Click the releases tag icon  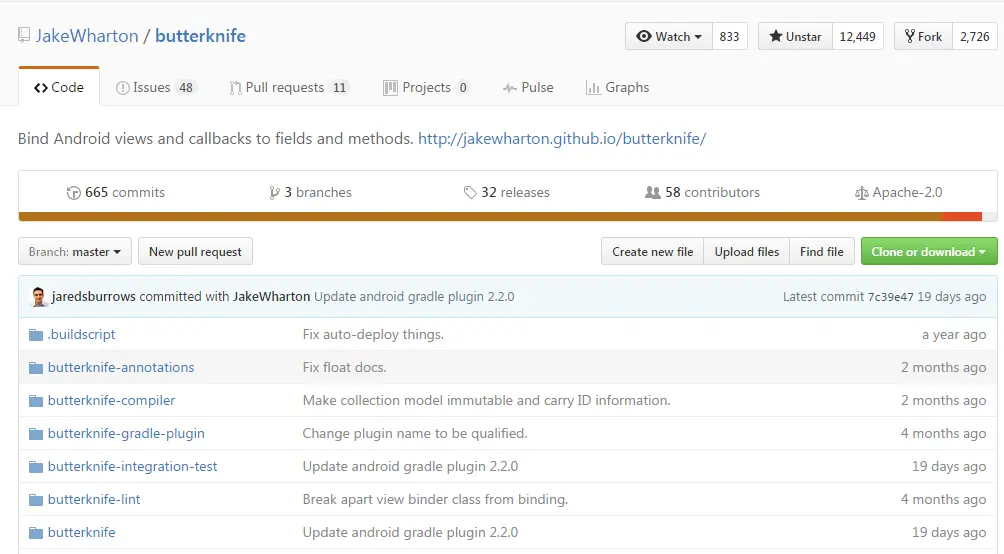470,193
